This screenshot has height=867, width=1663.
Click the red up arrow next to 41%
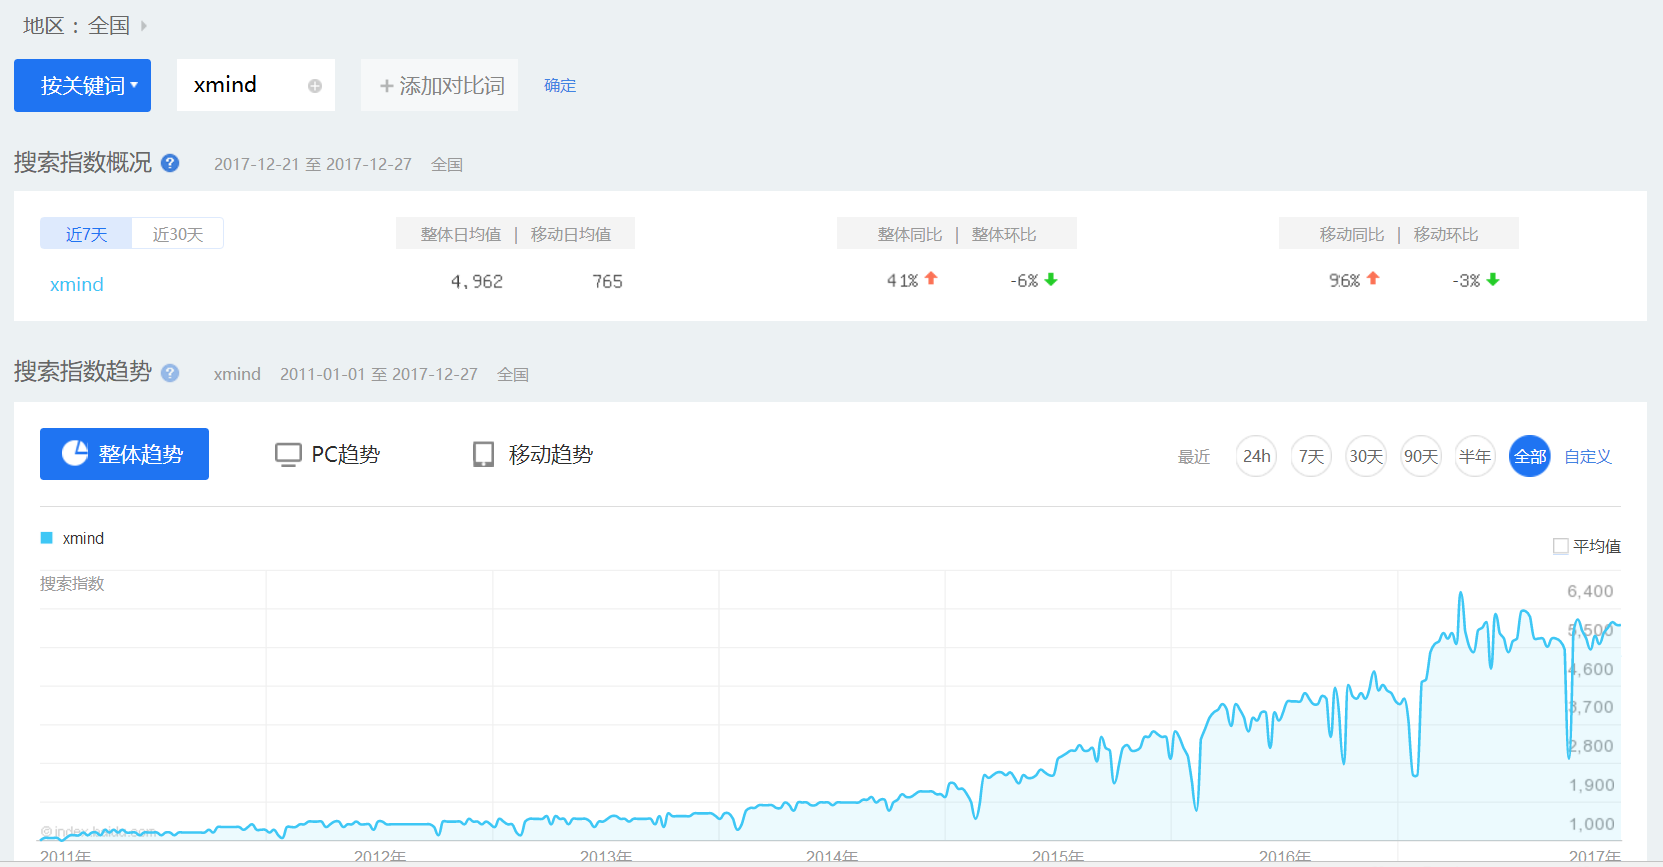931,279
